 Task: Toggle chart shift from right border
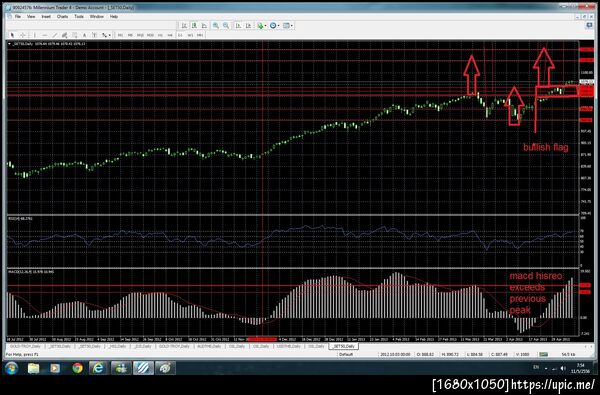coord(248,26)
